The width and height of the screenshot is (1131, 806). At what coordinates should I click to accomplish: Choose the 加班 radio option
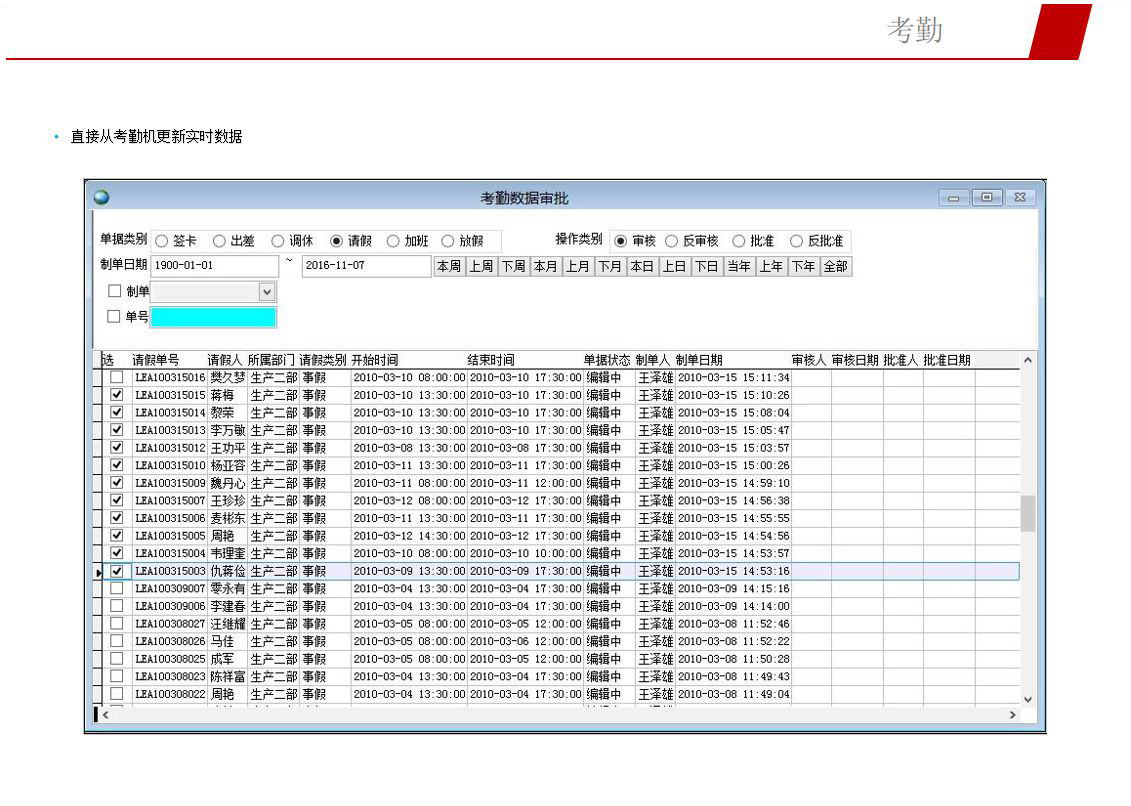pyautogui.click(x=393, y=241)
